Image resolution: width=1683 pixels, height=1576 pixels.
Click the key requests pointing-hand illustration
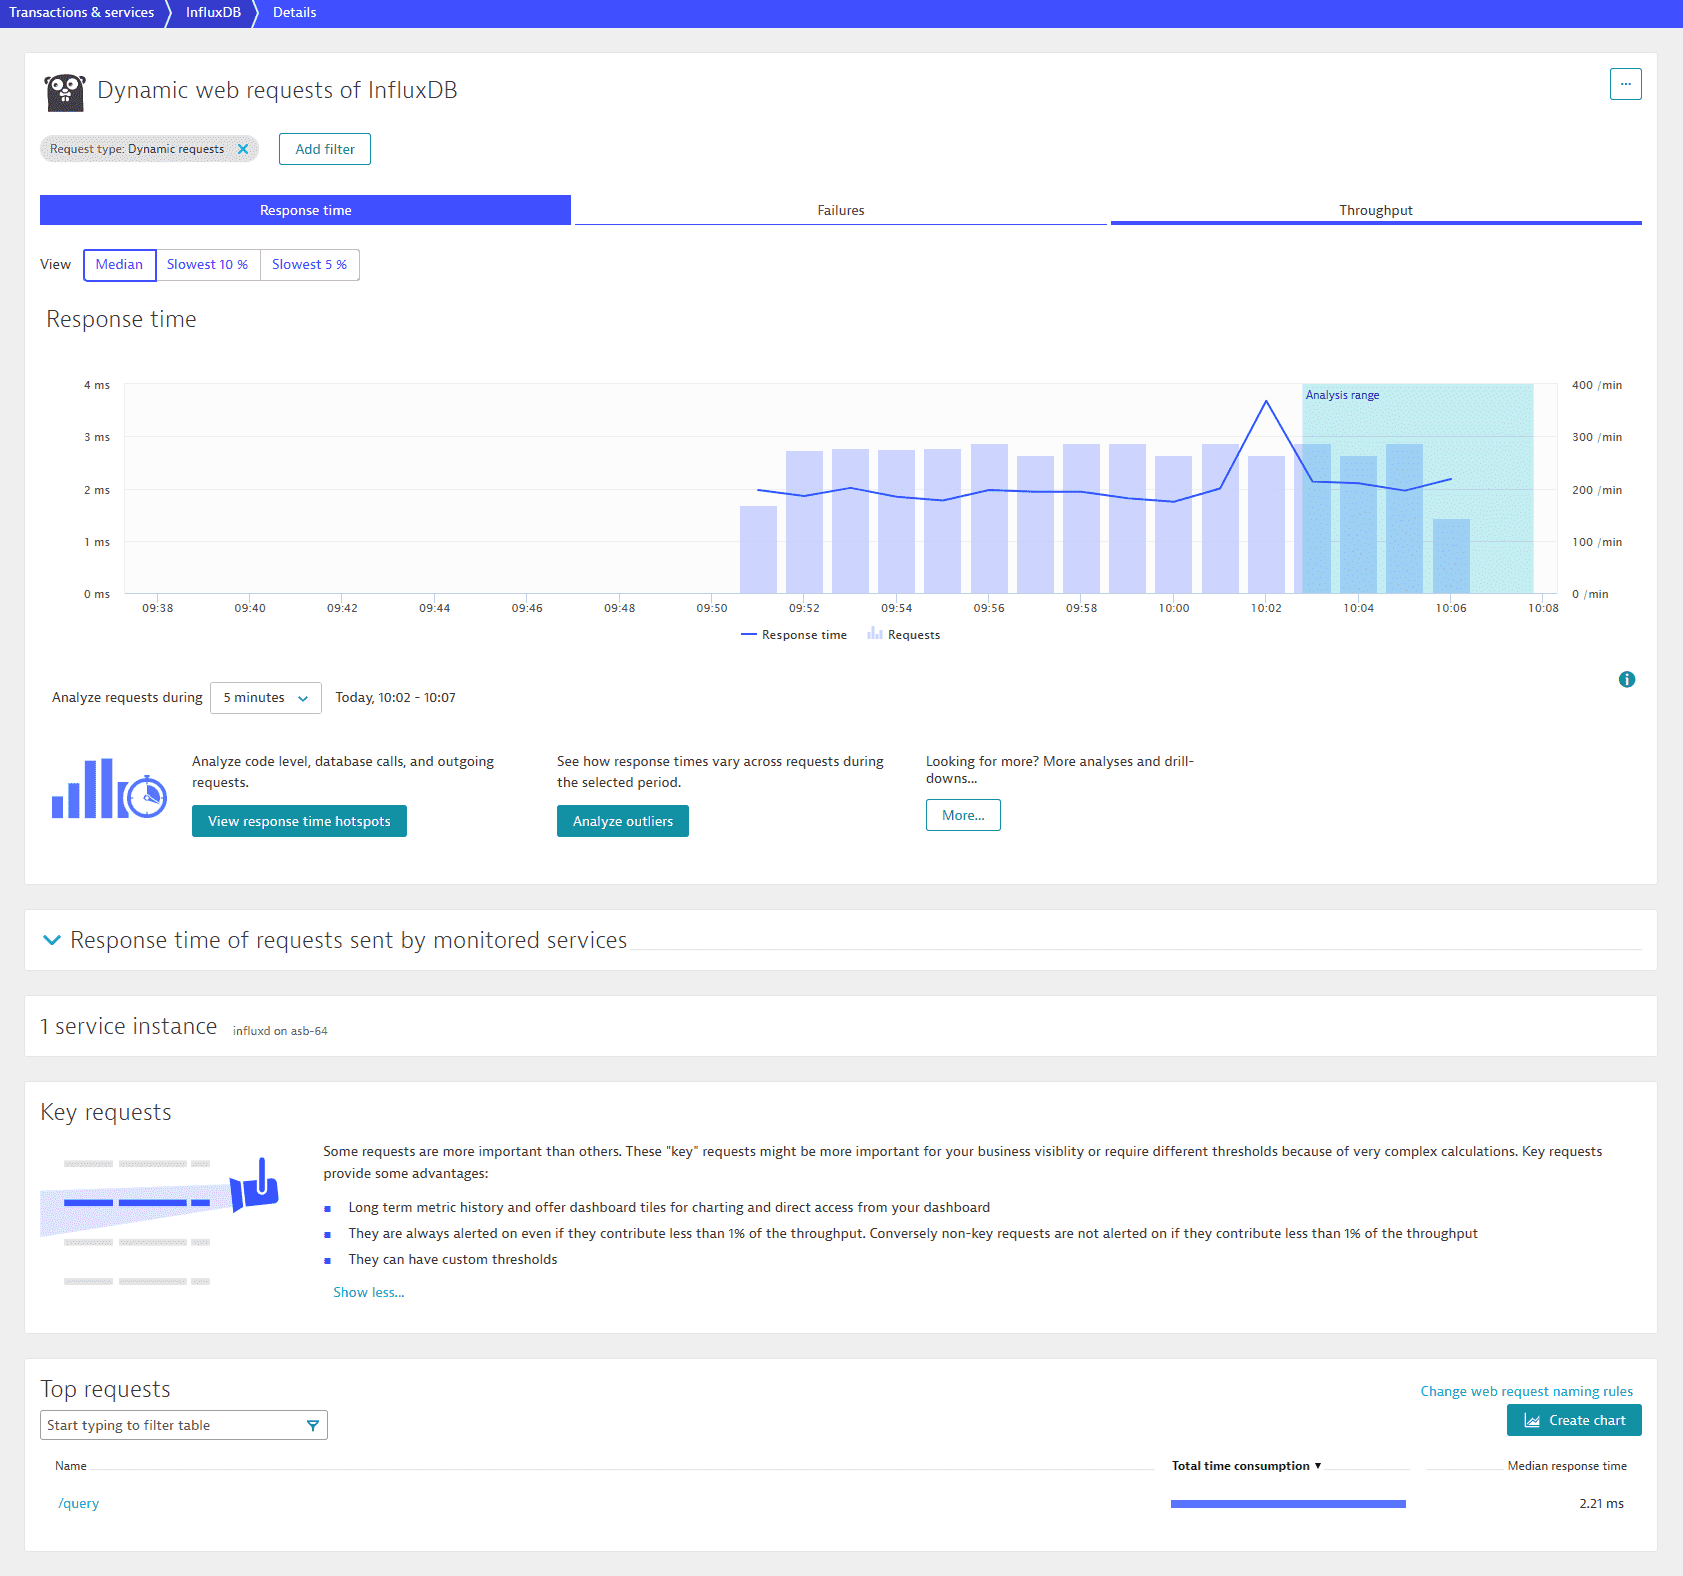[x=160, y=1220]
